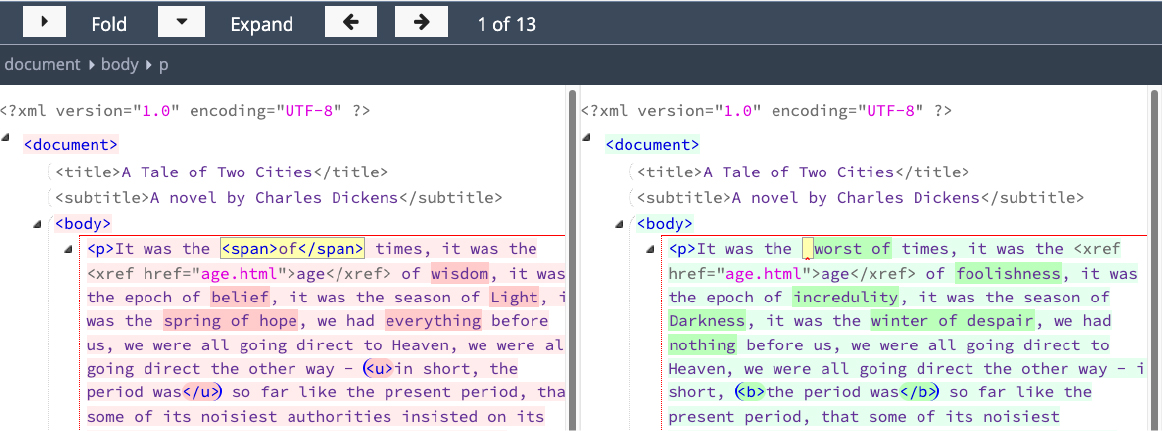
Task: Select 'body' in the breadcrumb path
Action: coord(119,64)
